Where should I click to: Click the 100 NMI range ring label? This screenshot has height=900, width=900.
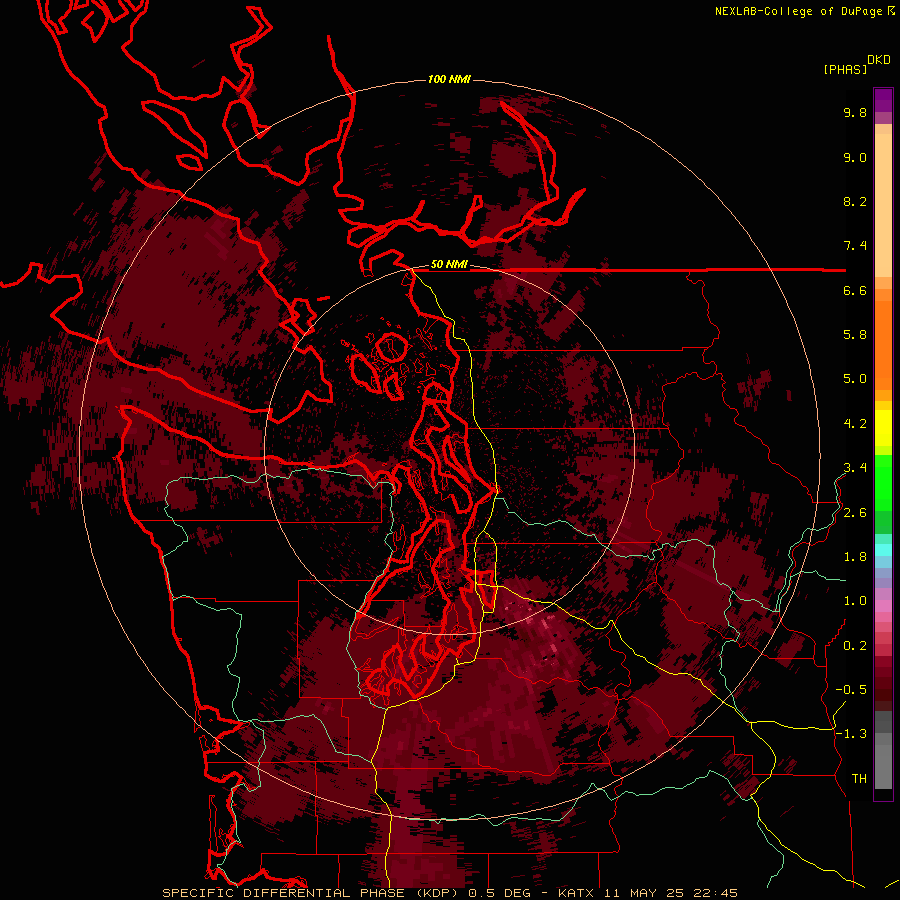(449, 79)
